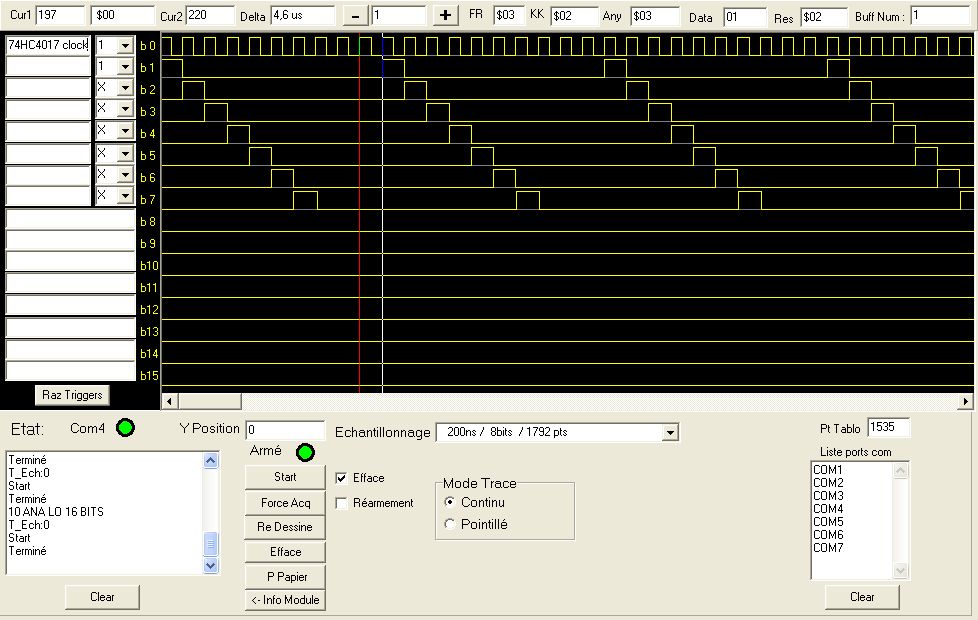The image size is (978, 620).
Task: Select COM6 in the ports list
Action: click(828, 535)
